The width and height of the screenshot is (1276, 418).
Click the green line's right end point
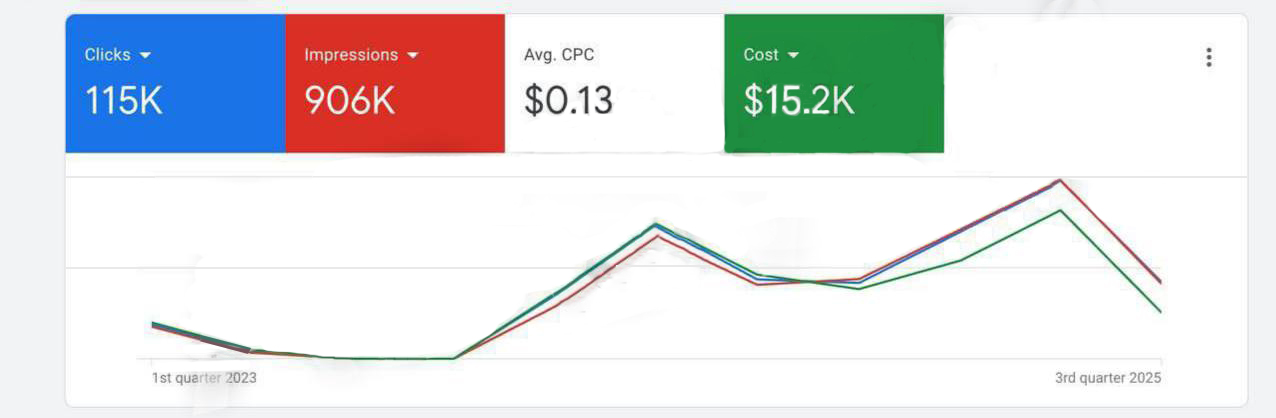[1160, 312]
